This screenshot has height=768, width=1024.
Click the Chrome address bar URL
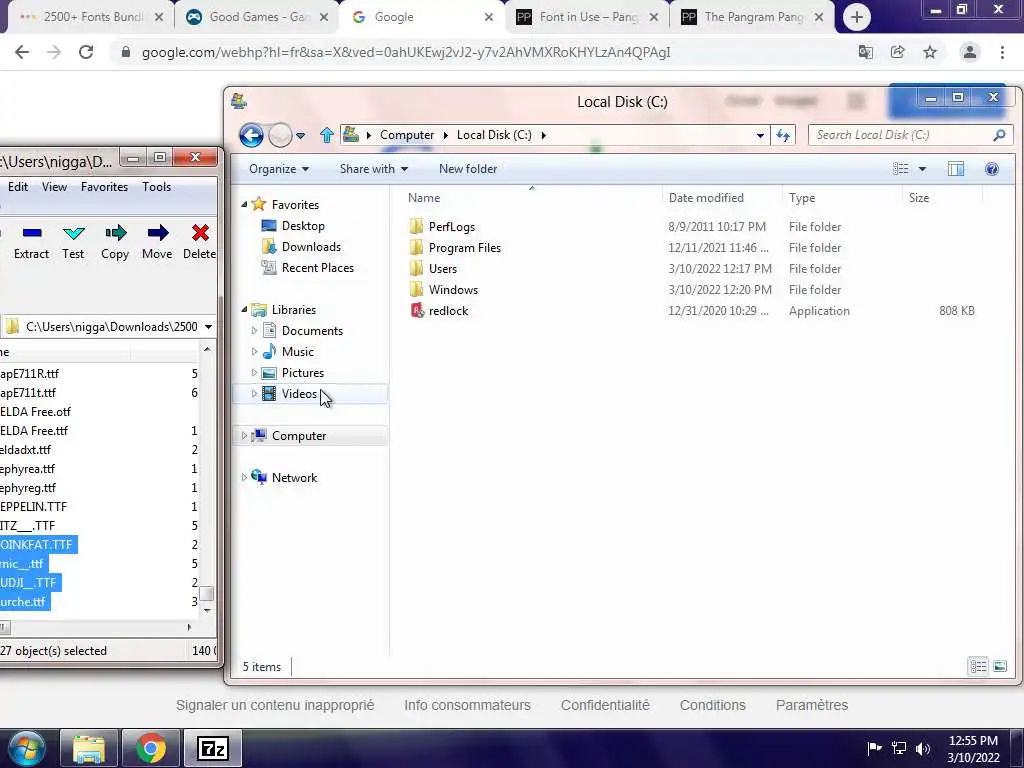(x=406, y=52)
